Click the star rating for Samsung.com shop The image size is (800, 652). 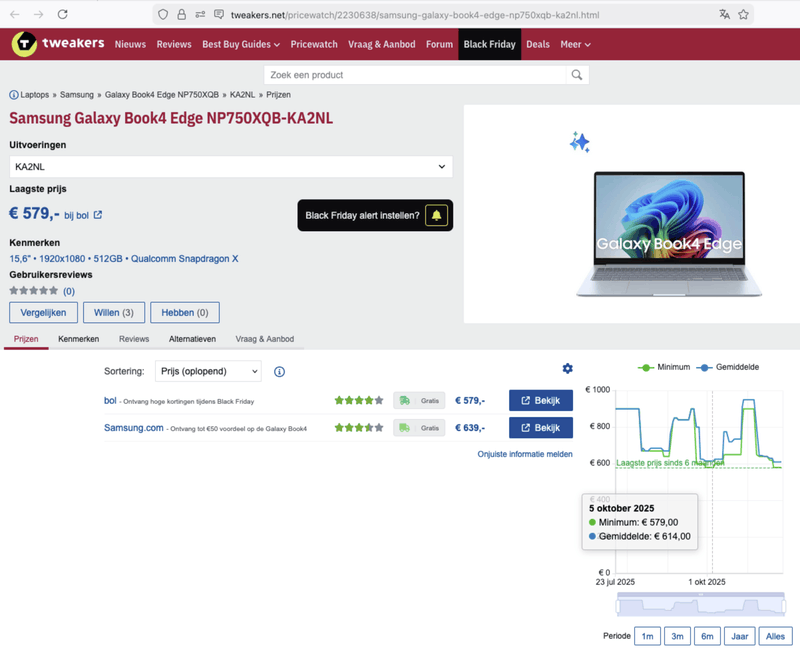click(x=359, y=428)
